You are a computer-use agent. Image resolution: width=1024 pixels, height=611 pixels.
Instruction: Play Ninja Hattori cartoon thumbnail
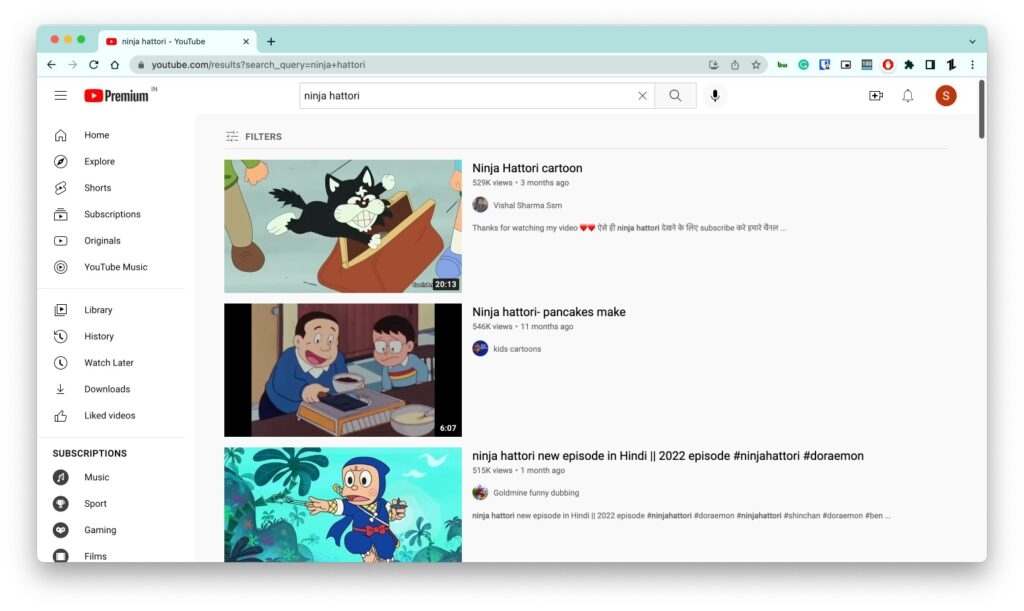point(343,227)
